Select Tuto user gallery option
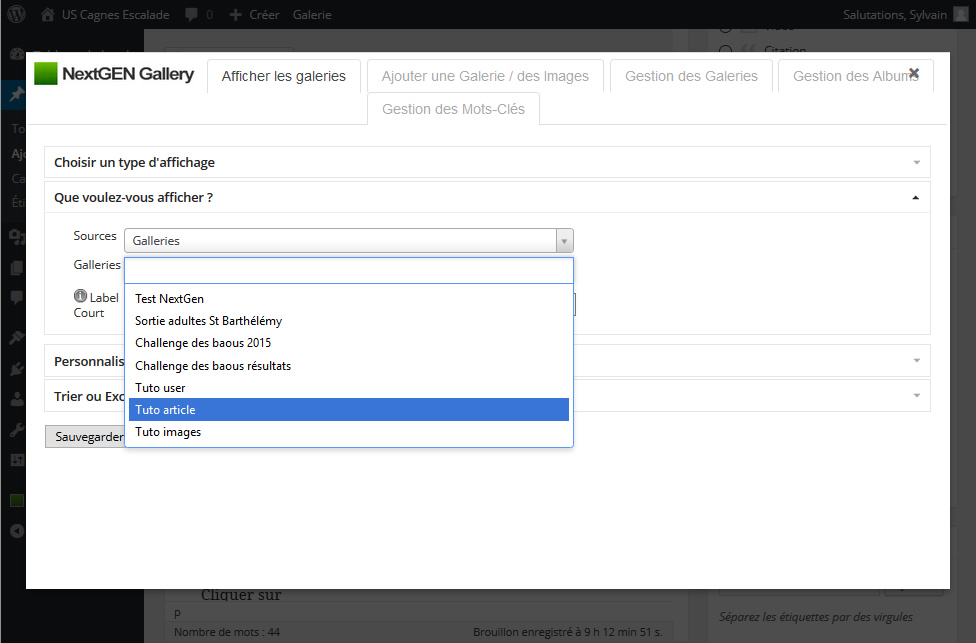The image size is (976, 643). (349, 388)
